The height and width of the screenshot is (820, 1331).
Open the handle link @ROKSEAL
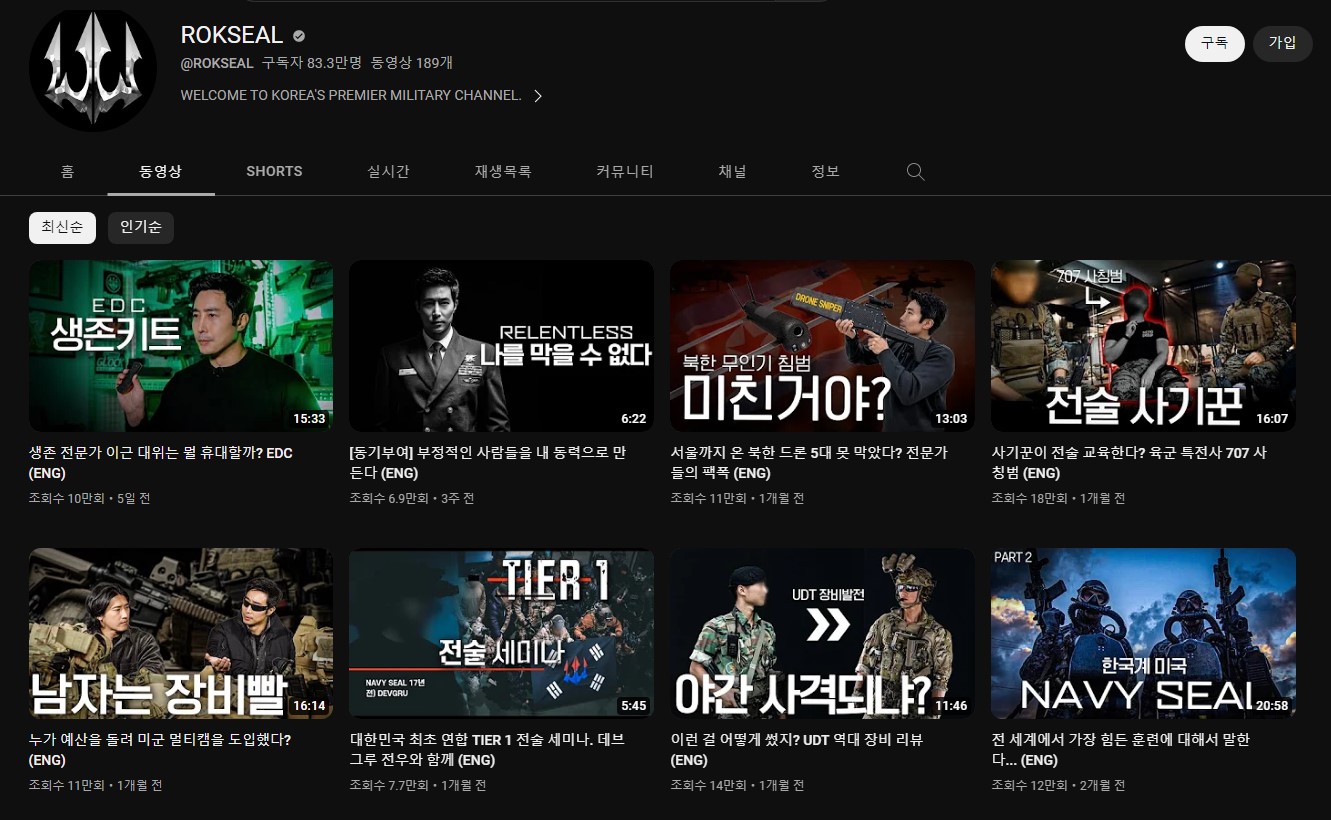(x=217, y=62)
